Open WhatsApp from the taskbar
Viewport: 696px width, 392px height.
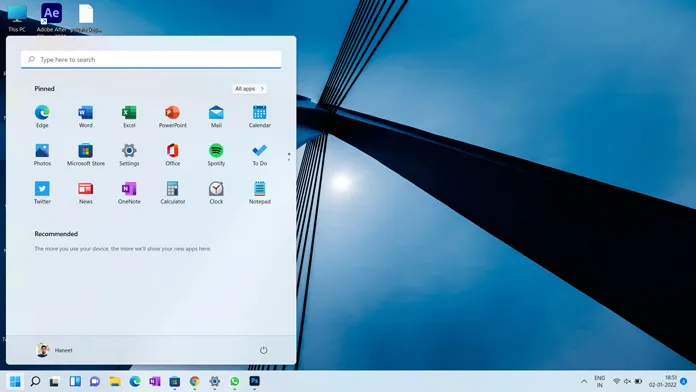[x=234, y=381]
